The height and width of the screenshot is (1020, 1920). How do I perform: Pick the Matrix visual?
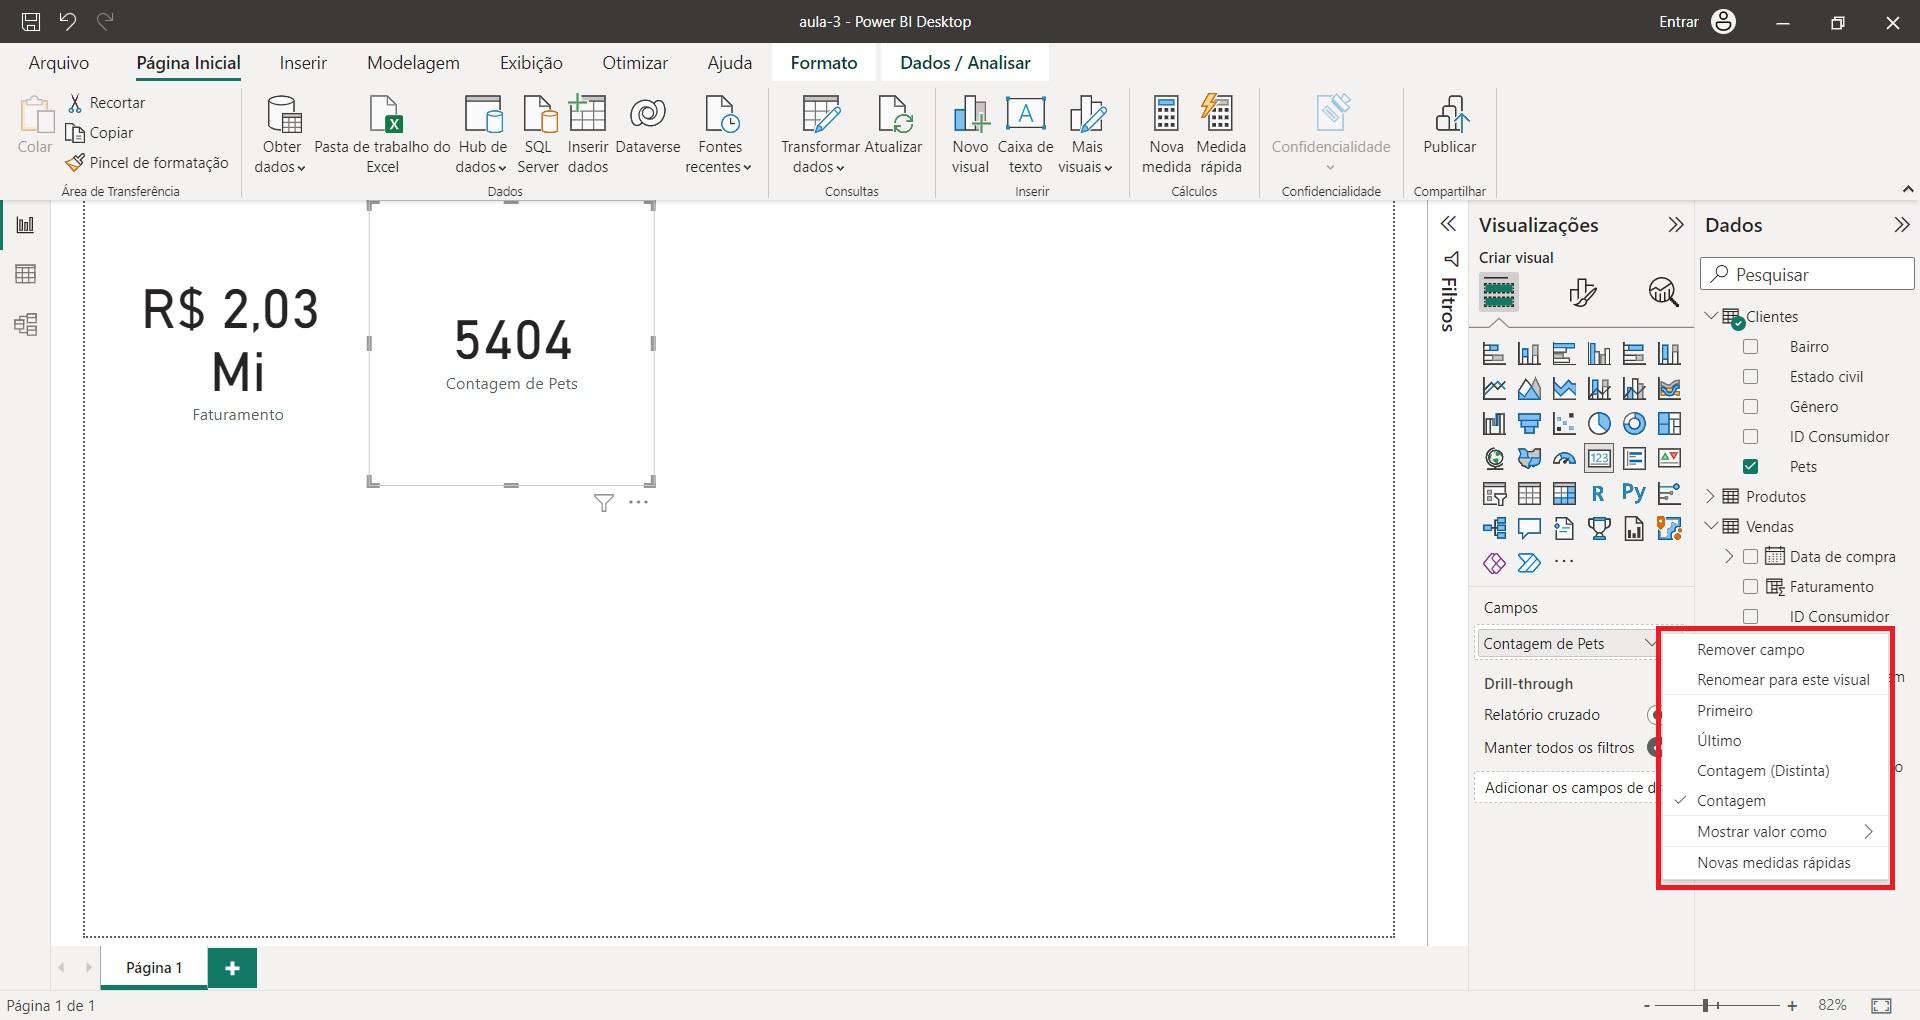(x=1564, y=493)
